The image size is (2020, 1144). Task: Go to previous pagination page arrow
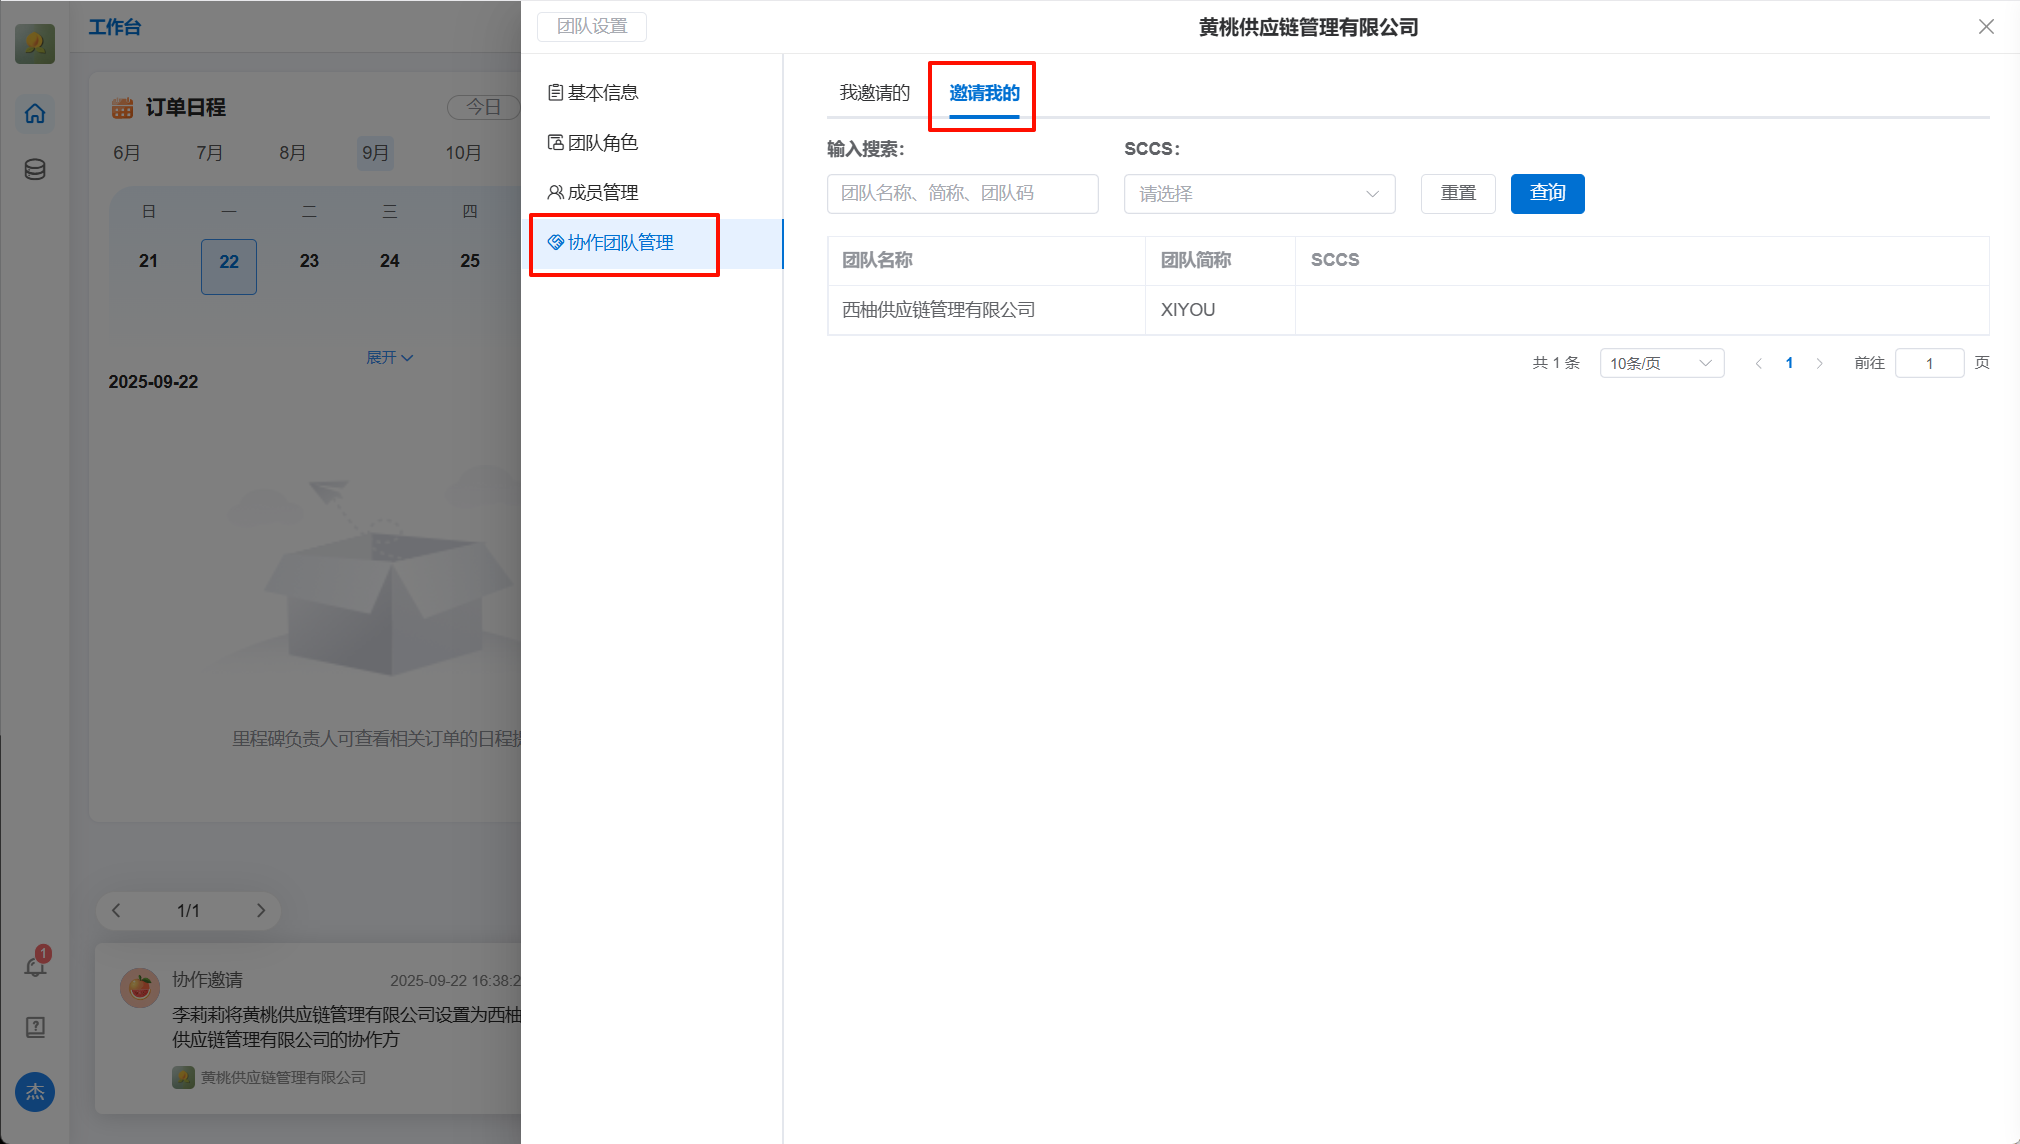(x=1758, y=363)
